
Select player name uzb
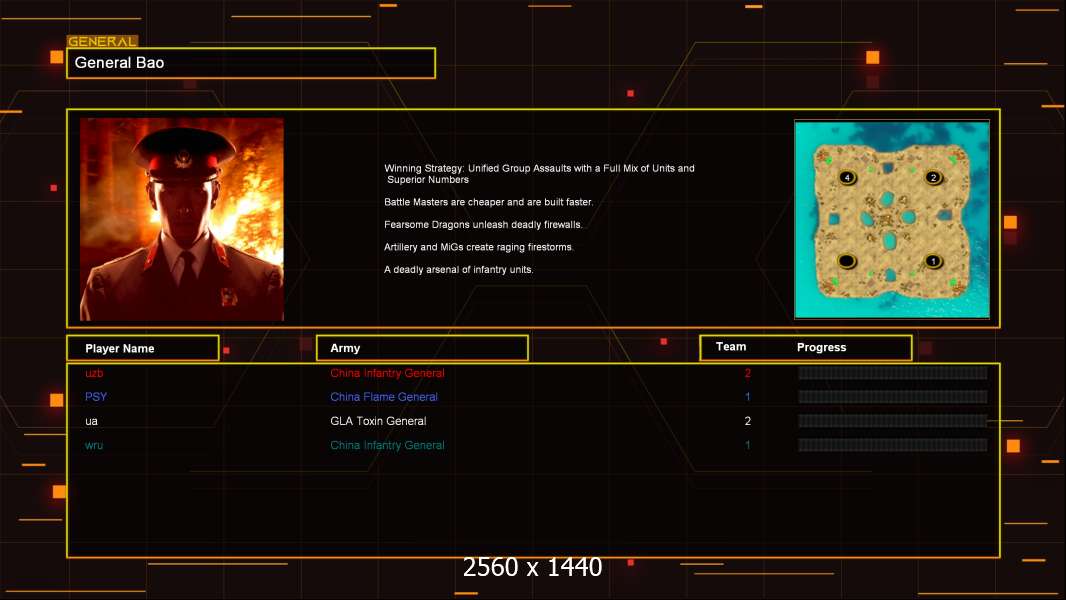pyautogui.click(x=94, y=373)
